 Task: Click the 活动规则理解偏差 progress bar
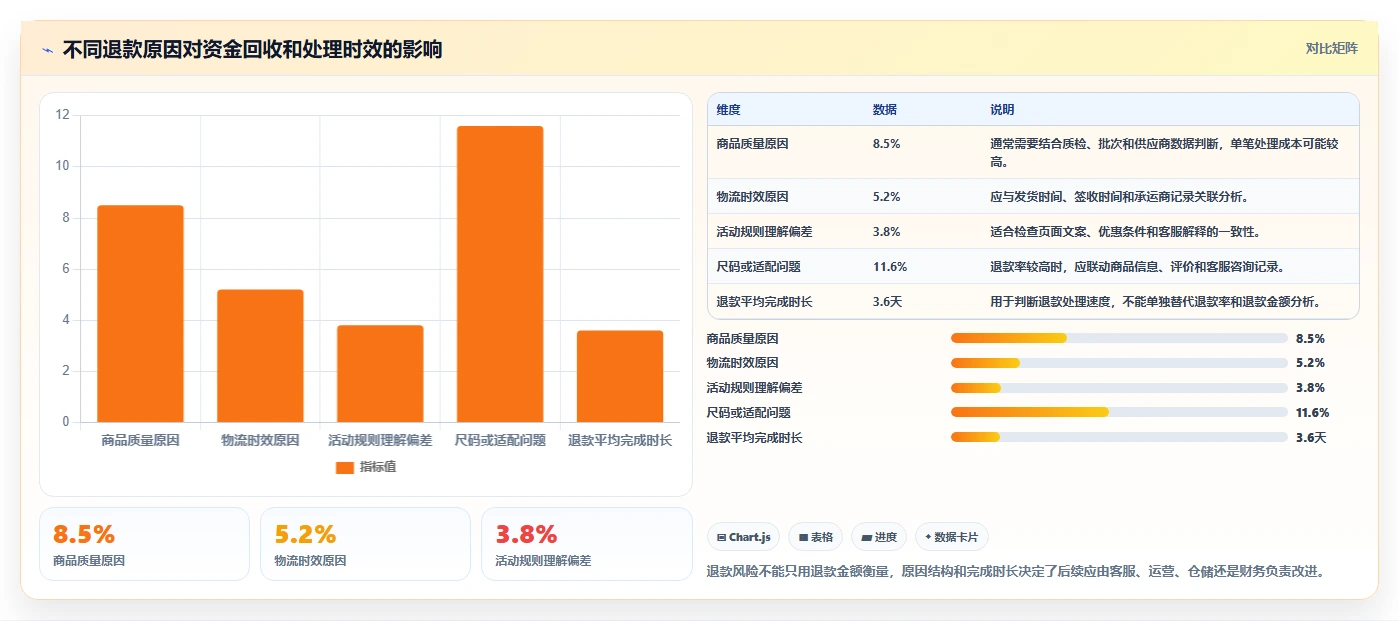(x=1119, y=388)
